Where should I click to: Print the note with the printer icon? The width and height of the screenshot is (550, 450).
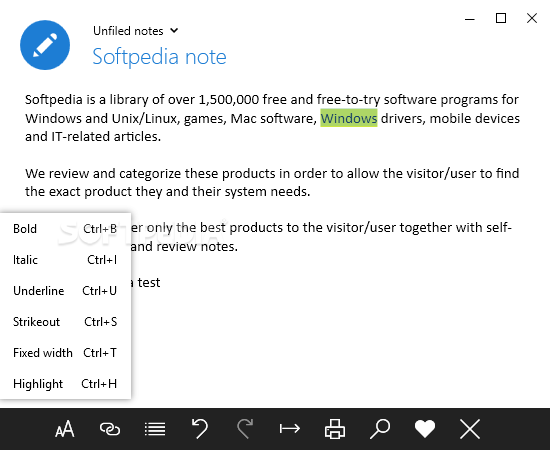click(x=335, y=429)
